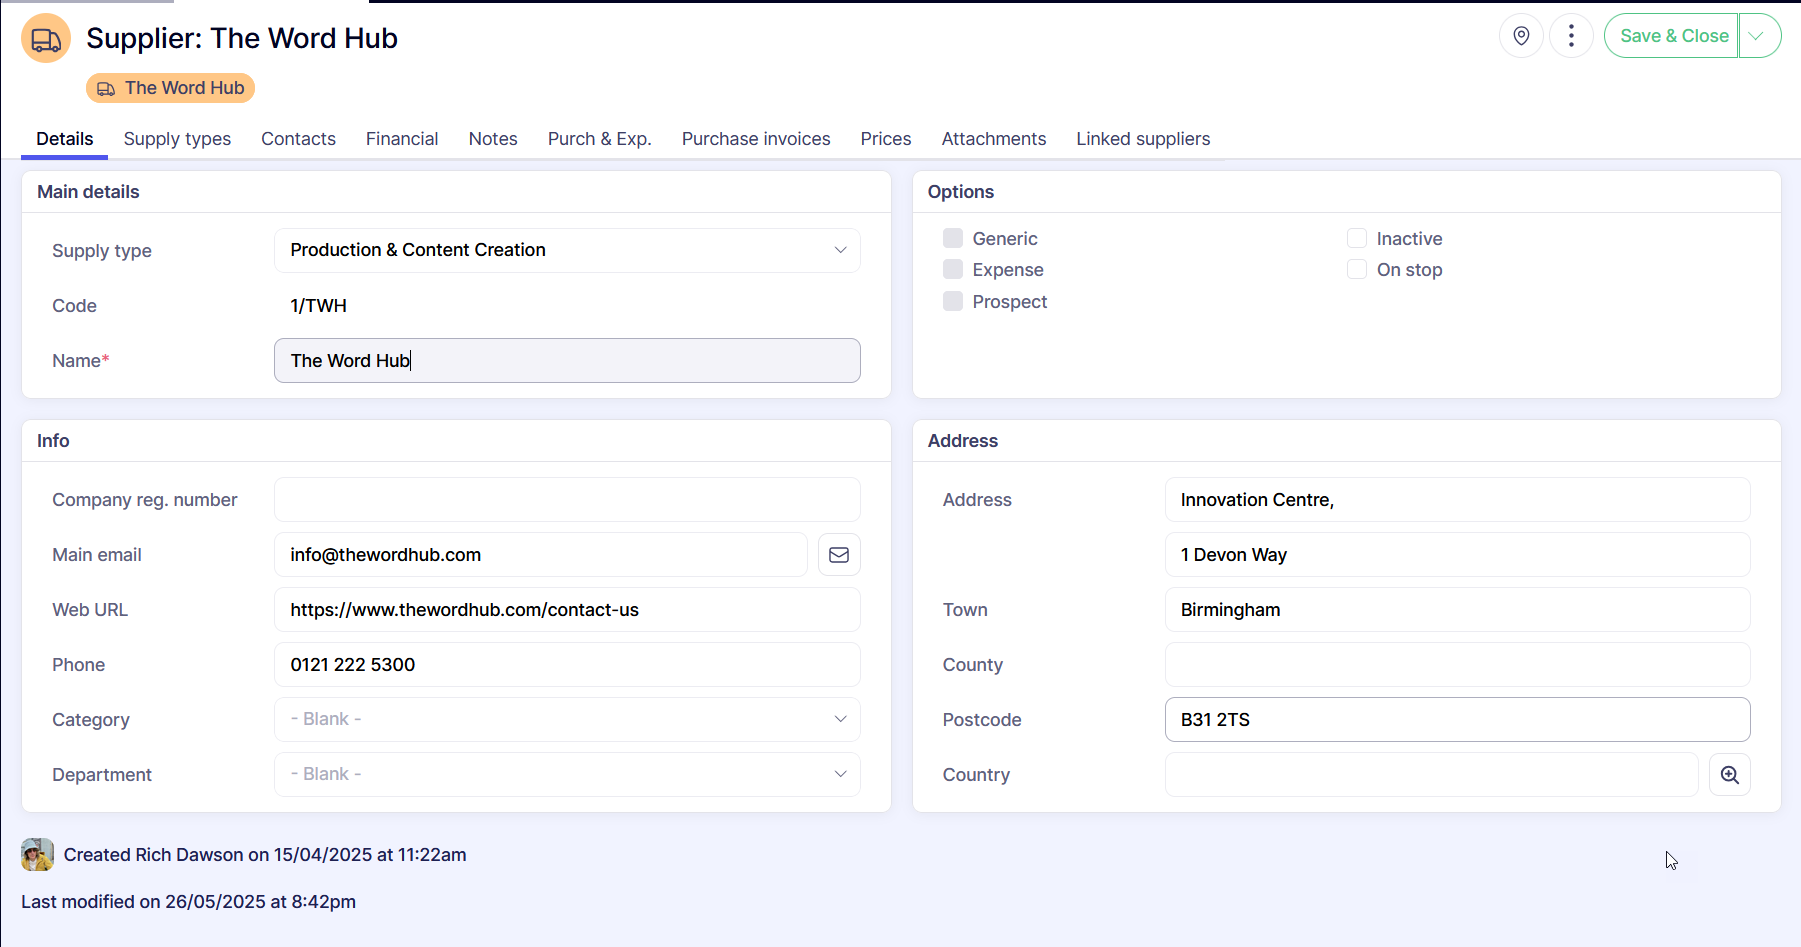Mark supplier as Inactive

(x=1357, y=238)
